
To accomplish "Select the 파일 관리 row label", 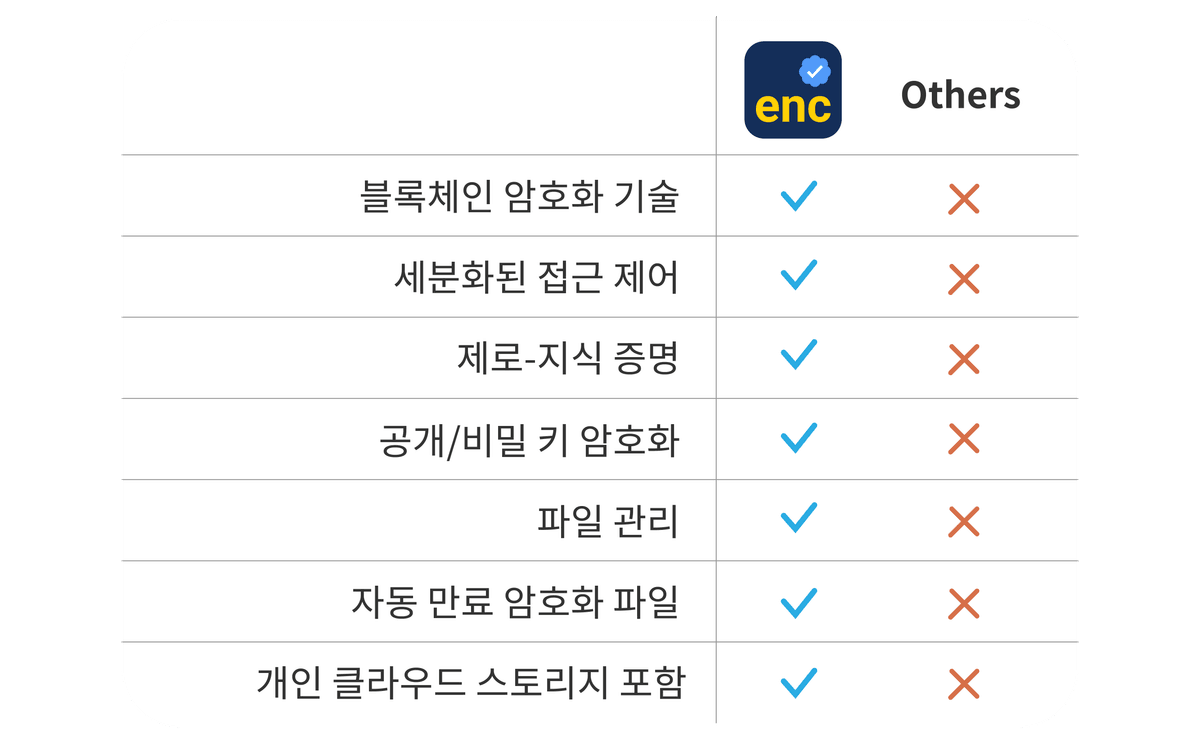I will point(607,520).
